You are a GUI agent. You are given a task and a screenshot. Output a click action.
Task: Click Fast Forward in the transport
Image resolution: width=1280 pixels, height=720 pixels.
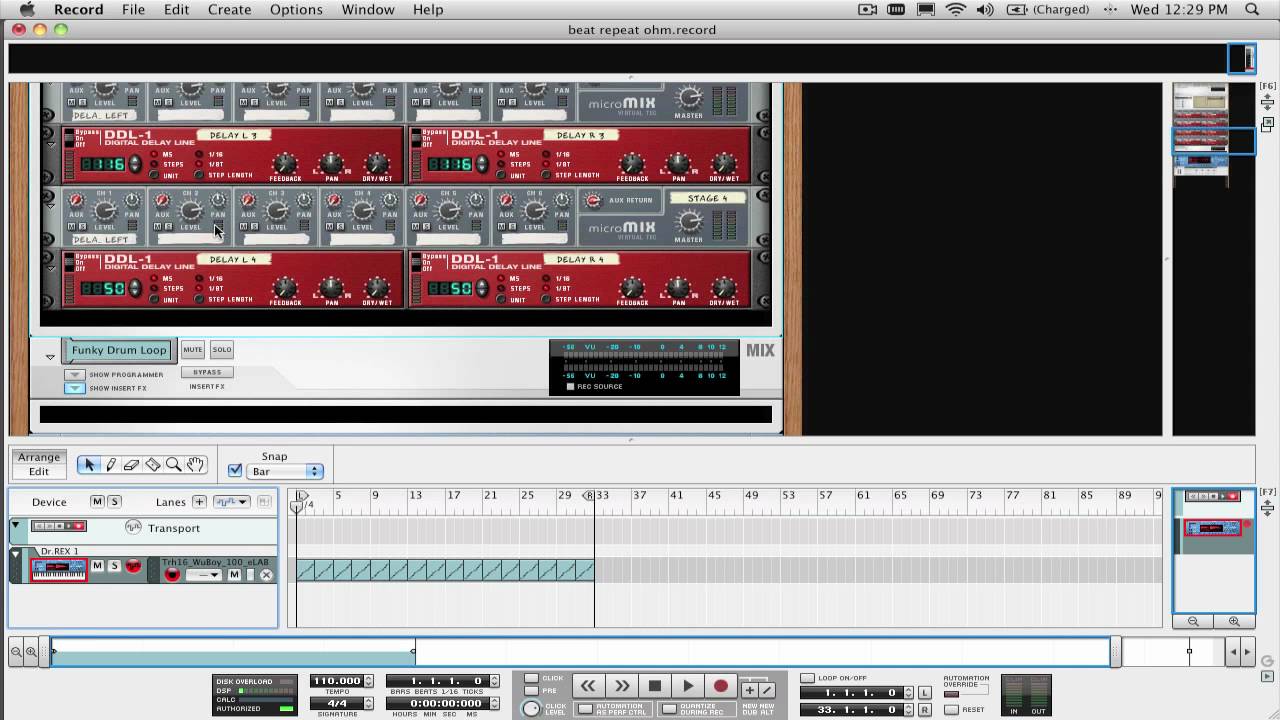(x=622, y=685)
